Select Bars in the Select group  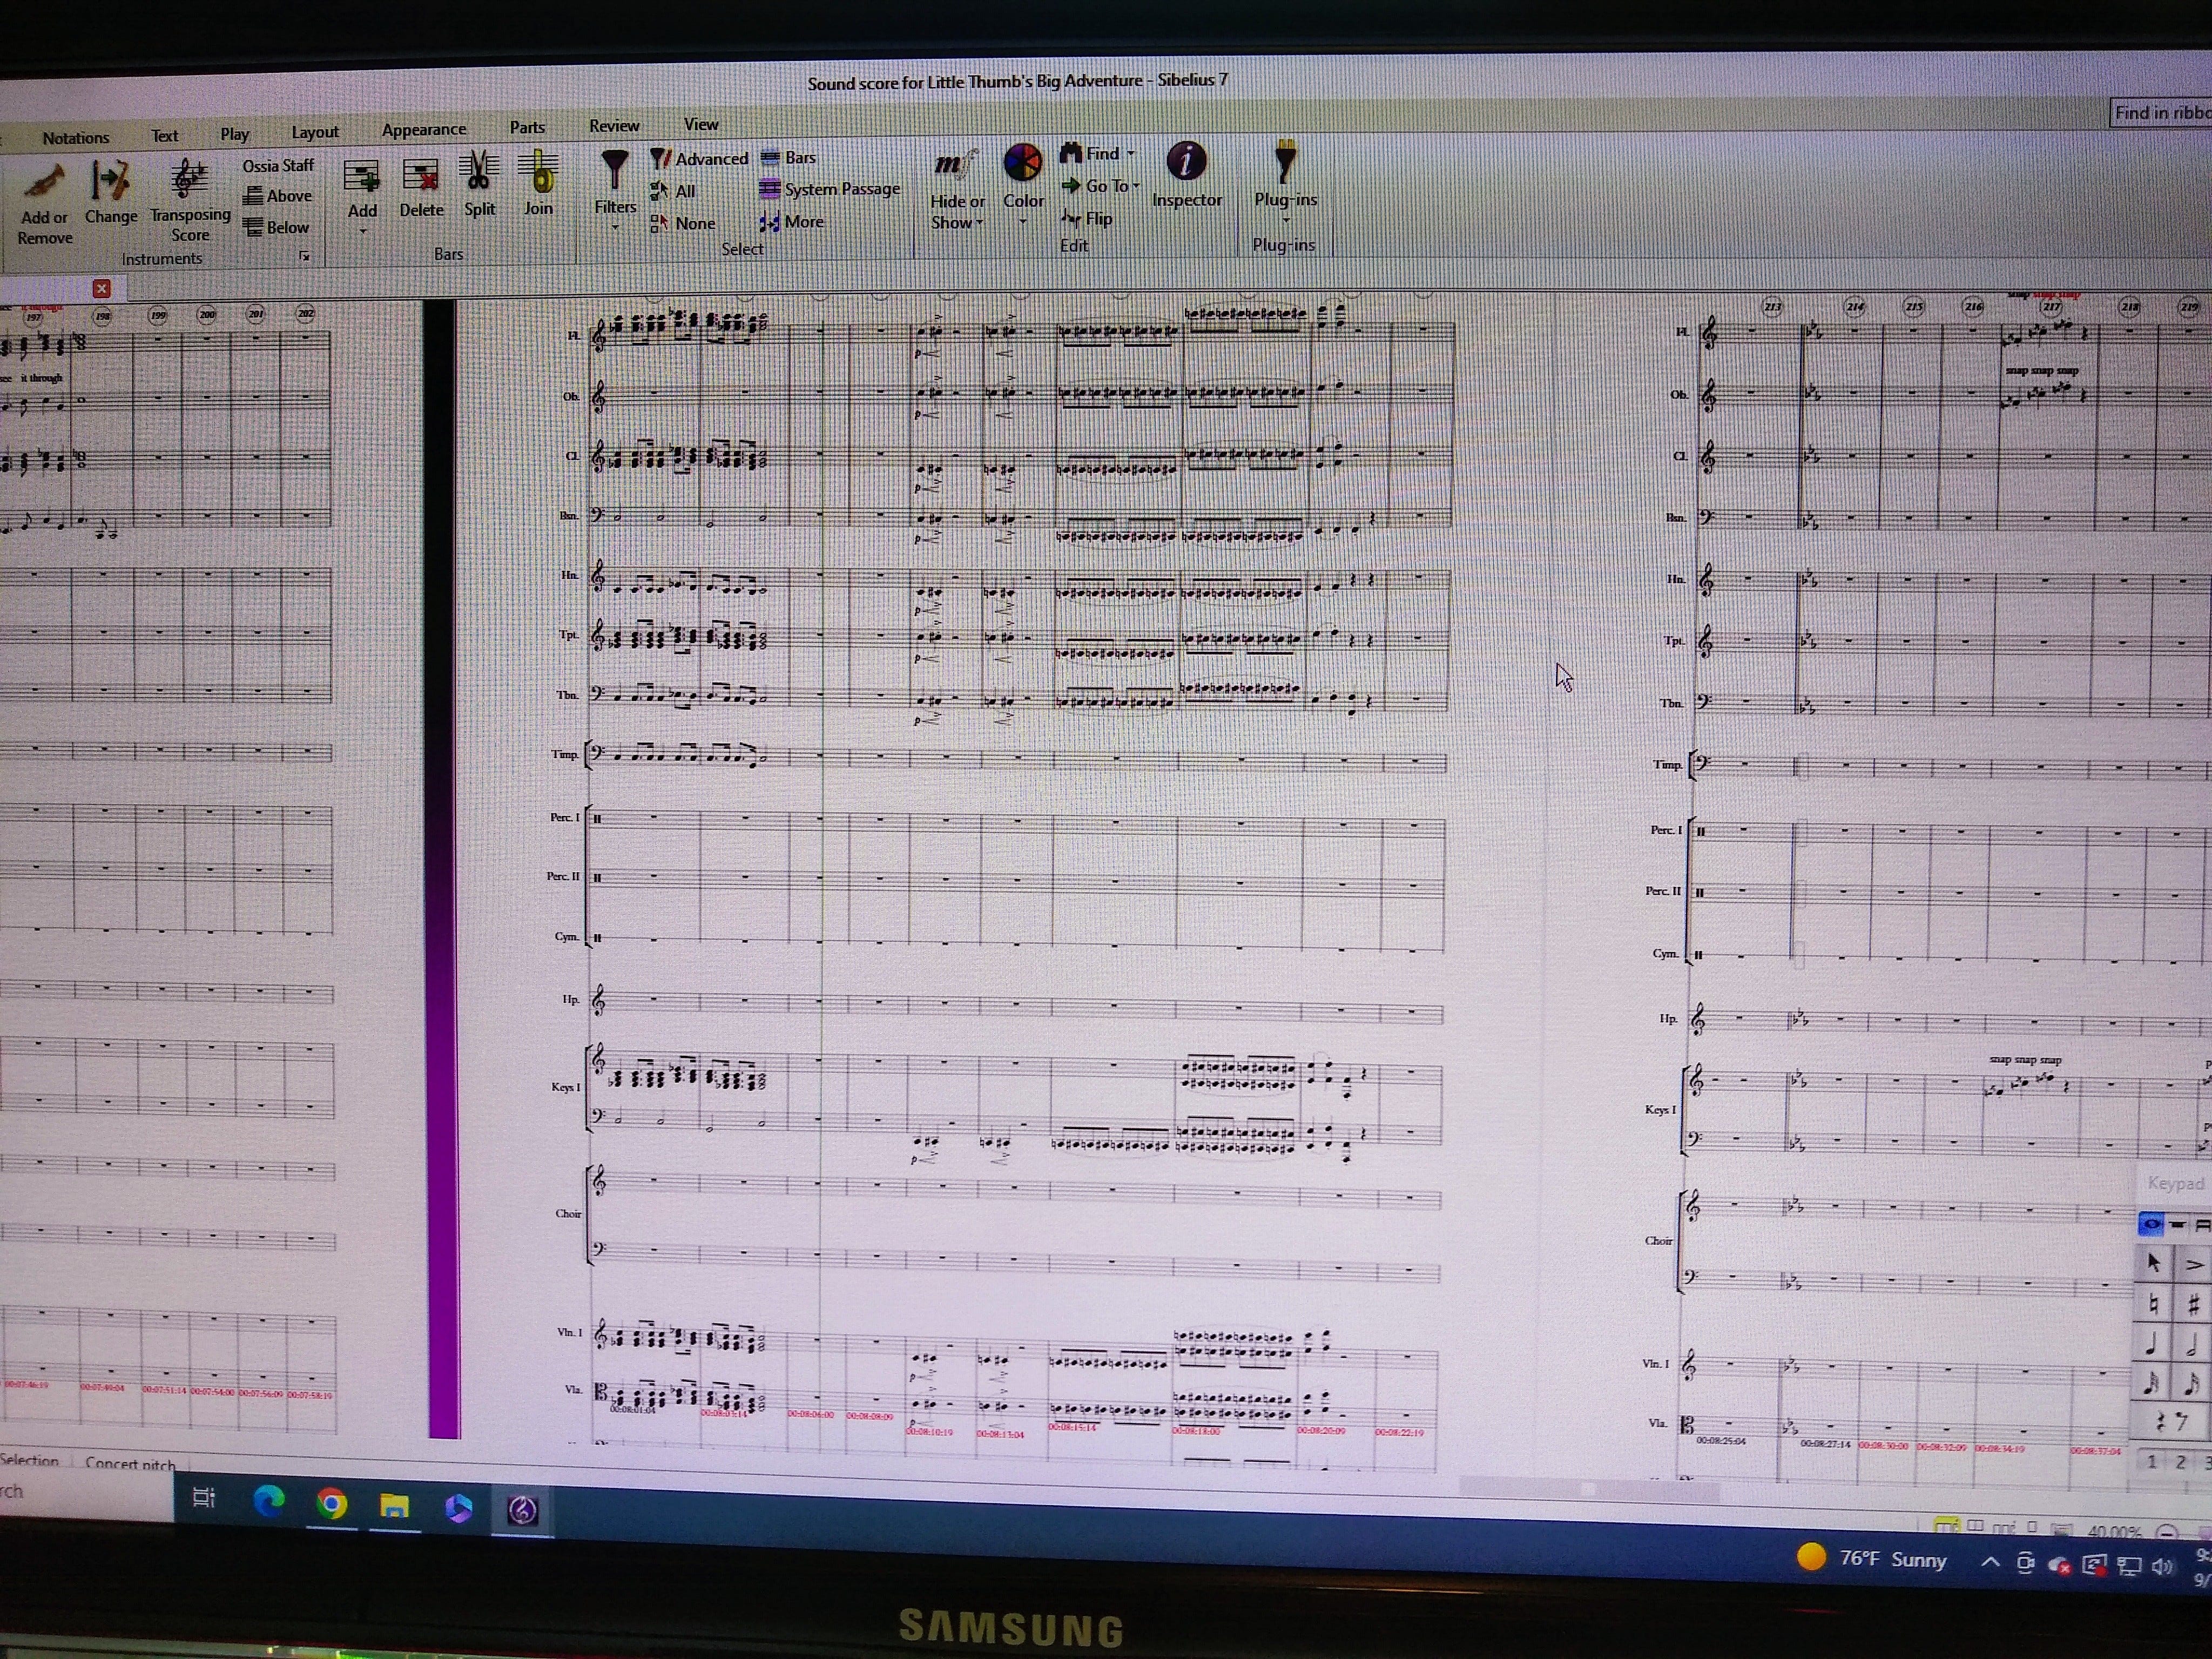pyautogui.click(x=789, y=157)
